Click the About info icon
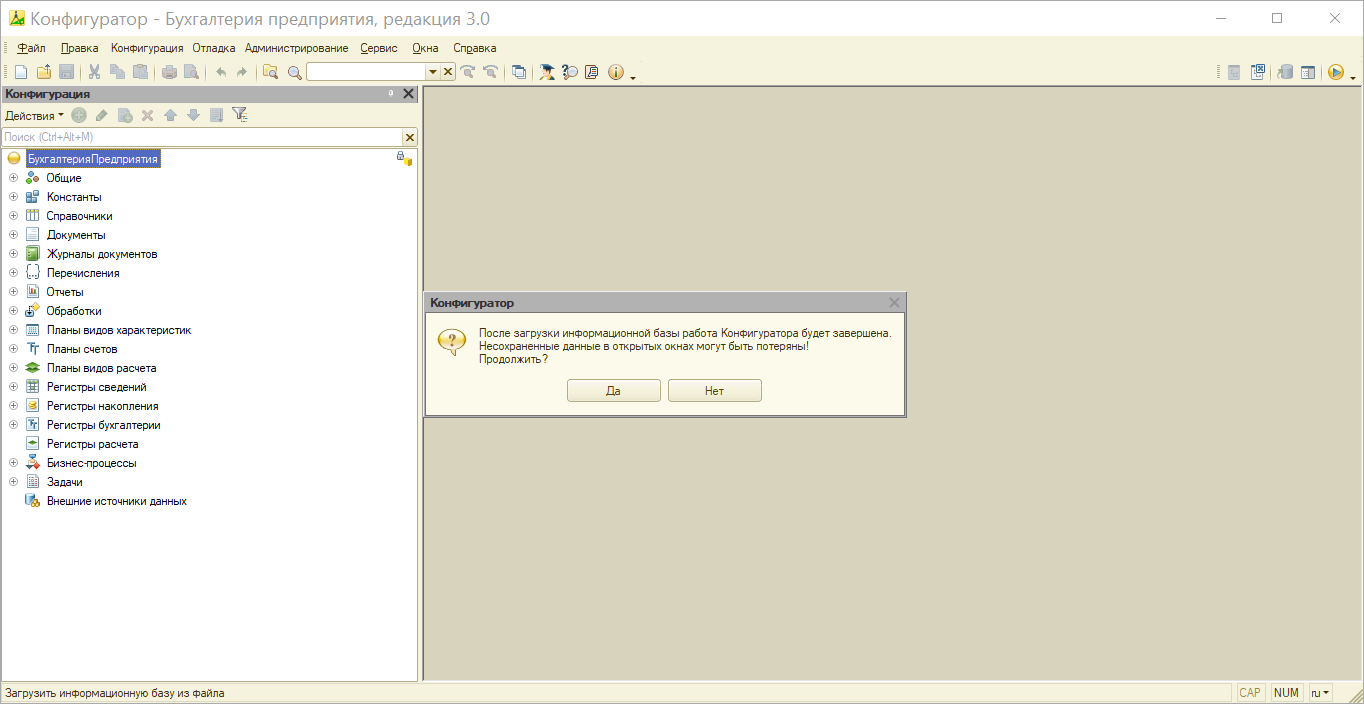 click(615, 72)
